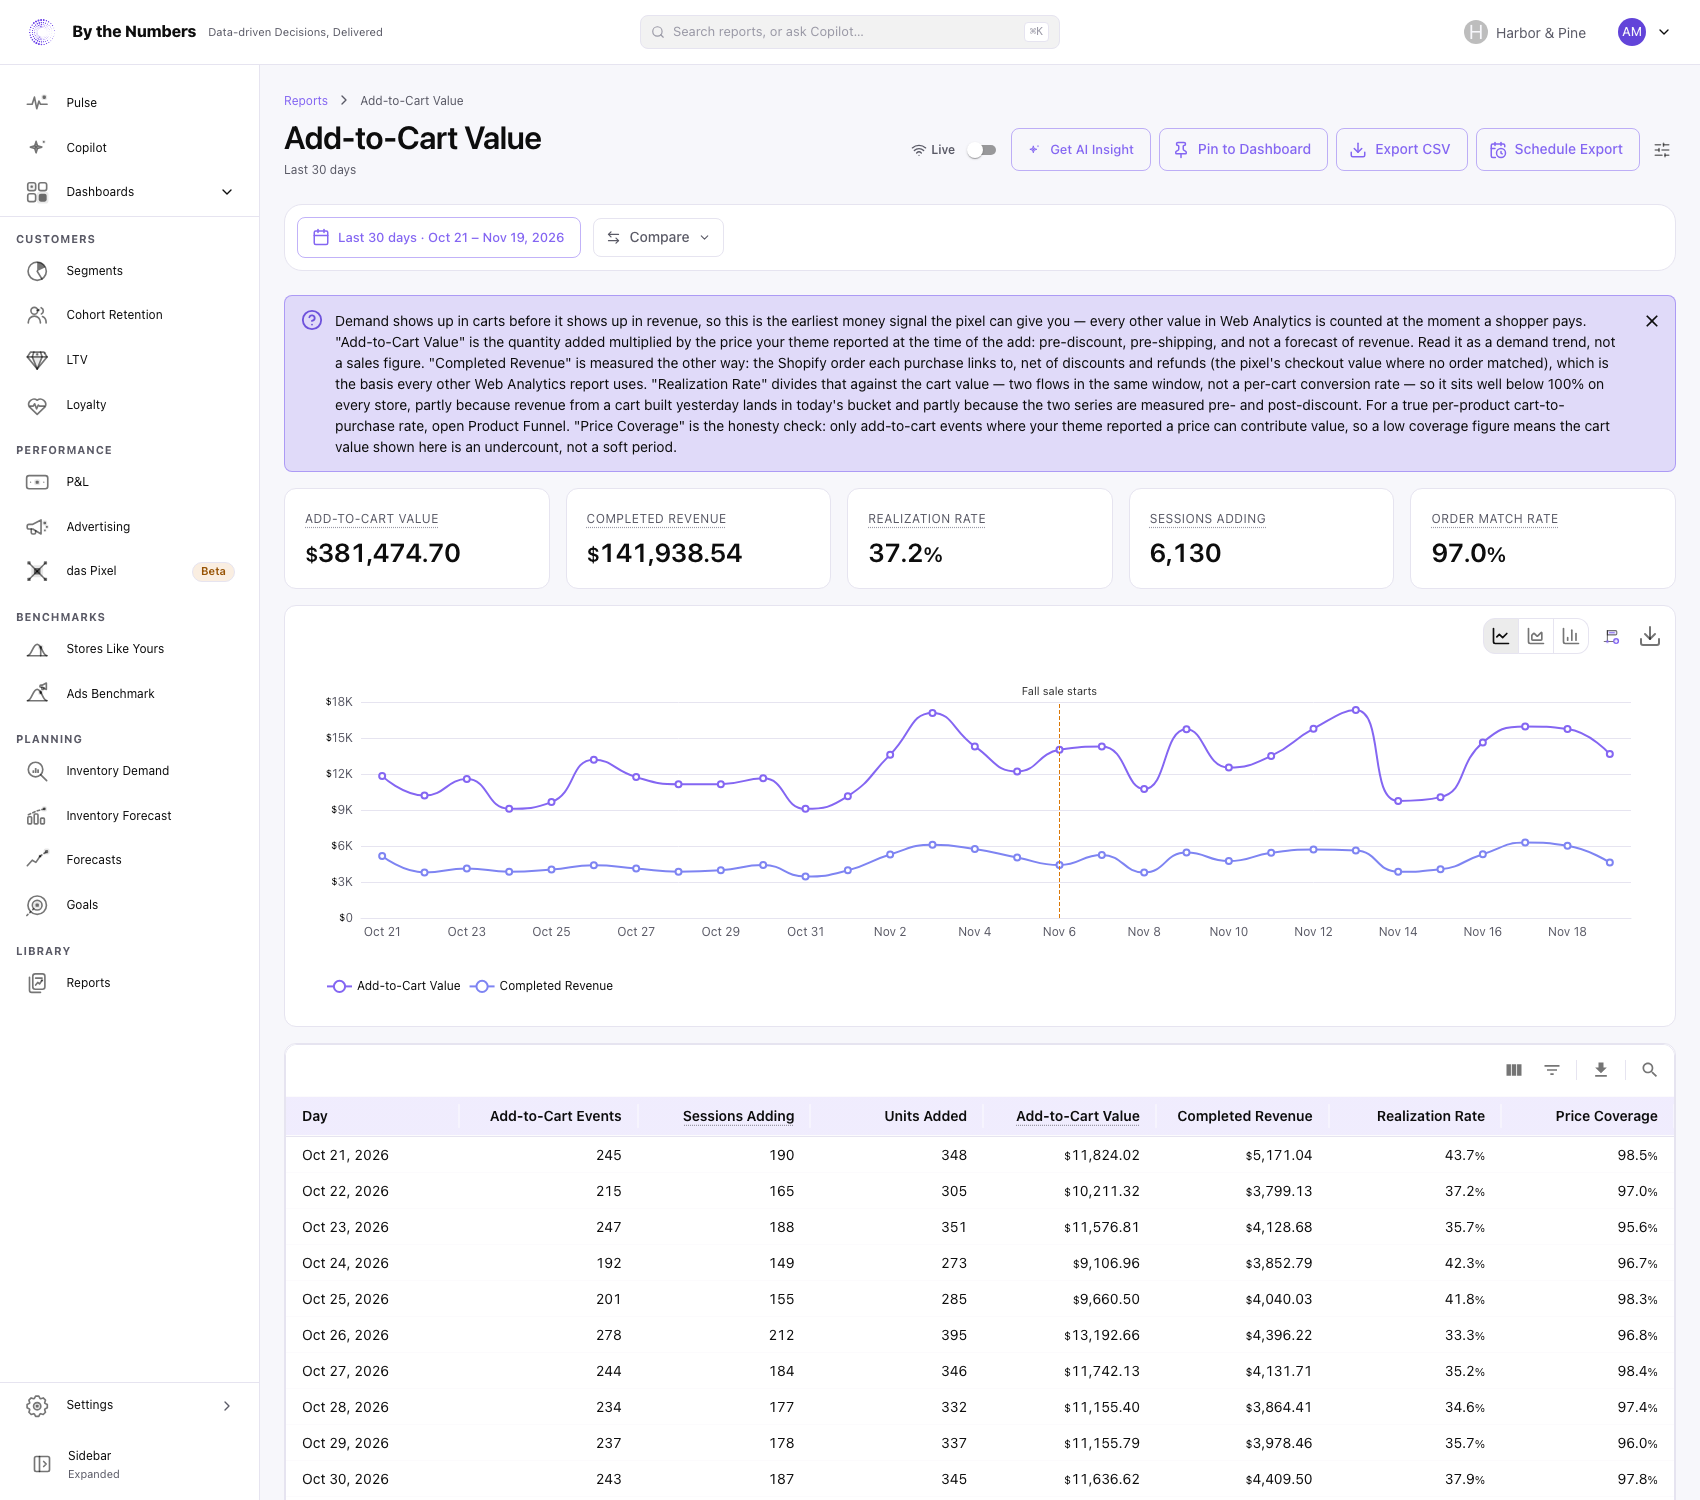Open the Compare dropdown
The height and width of the screenshot is (1500, 1700).
tap(658, 237)
